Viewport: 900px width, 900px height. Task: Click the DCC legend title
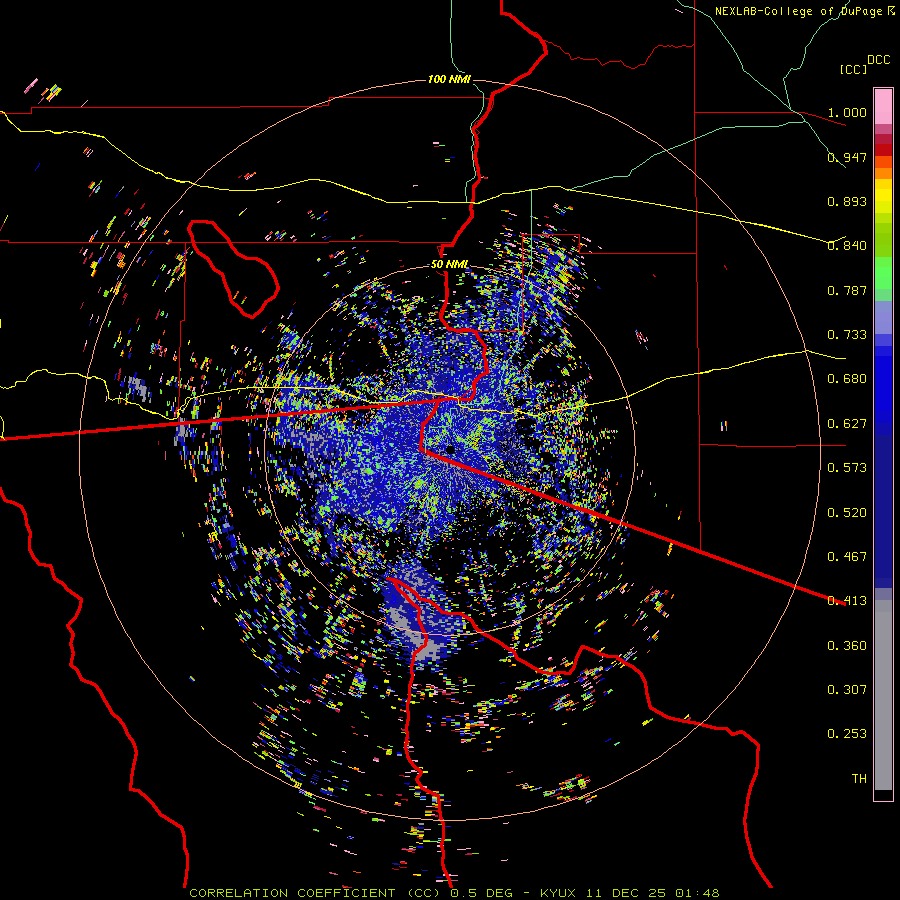click(878, 60)
